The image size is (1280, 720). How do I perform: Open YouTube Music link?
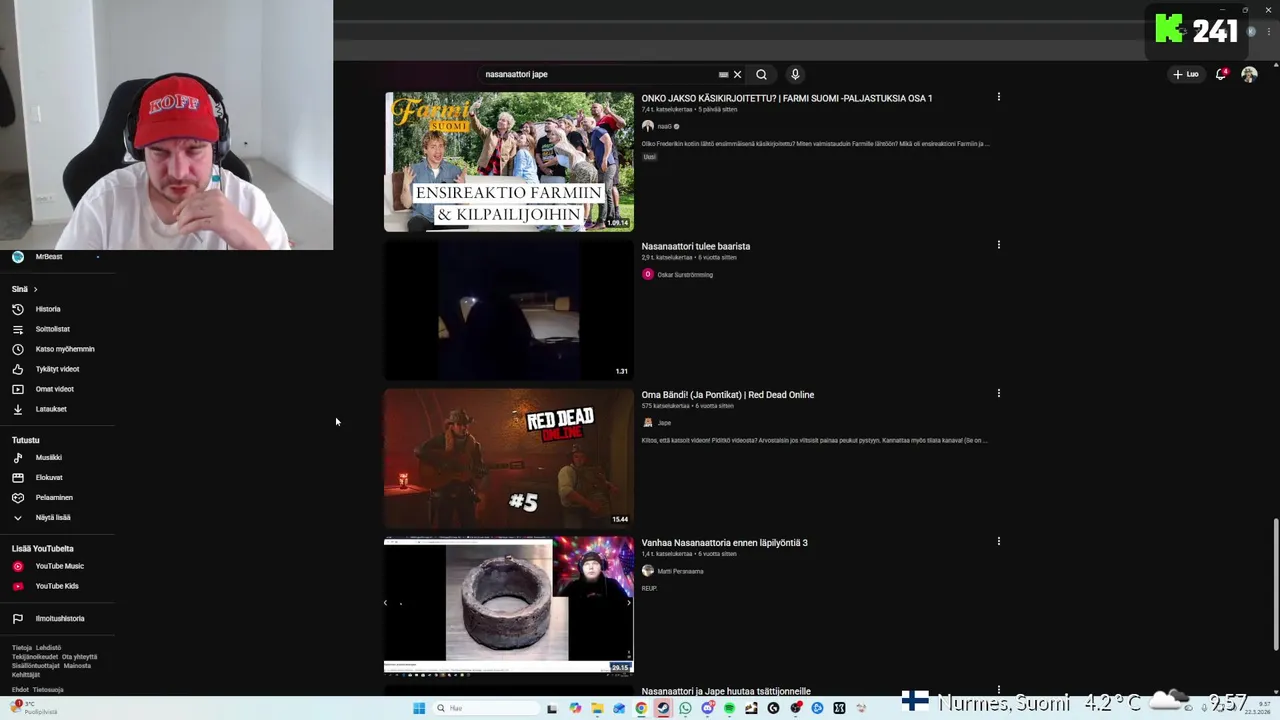click(59, 566)
